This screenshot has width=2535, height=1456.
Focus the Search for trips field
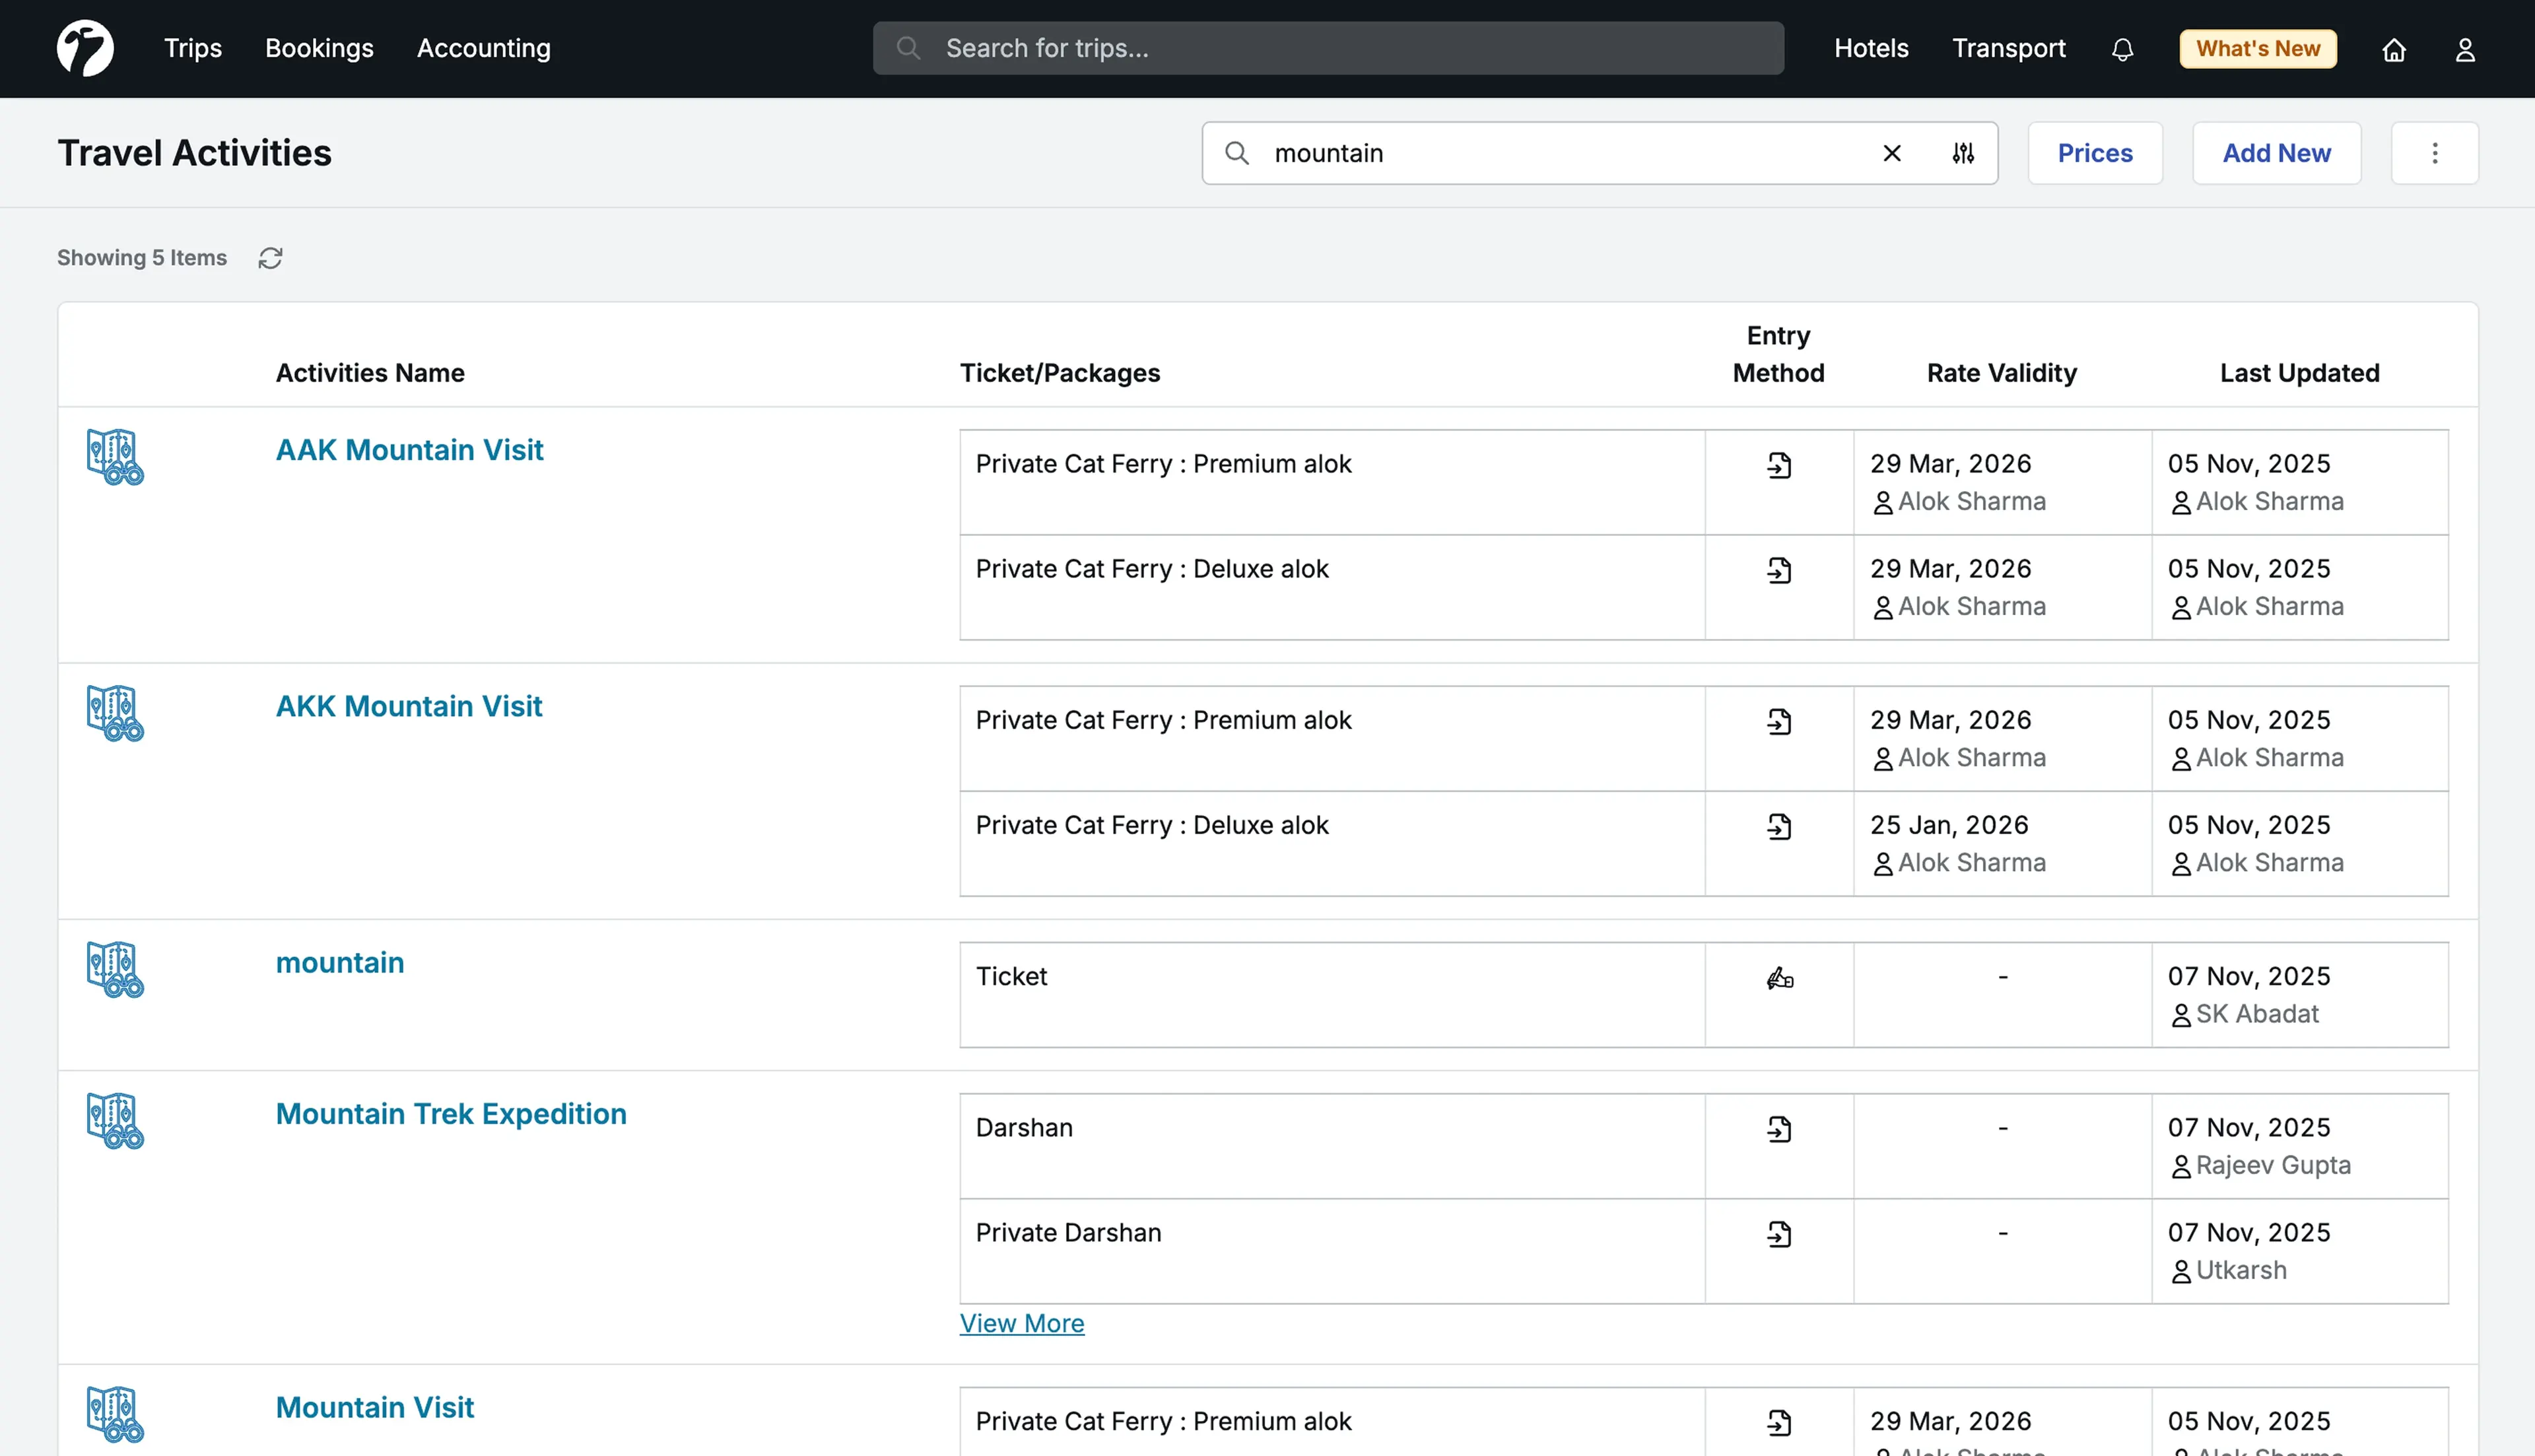pos(1327,48)
